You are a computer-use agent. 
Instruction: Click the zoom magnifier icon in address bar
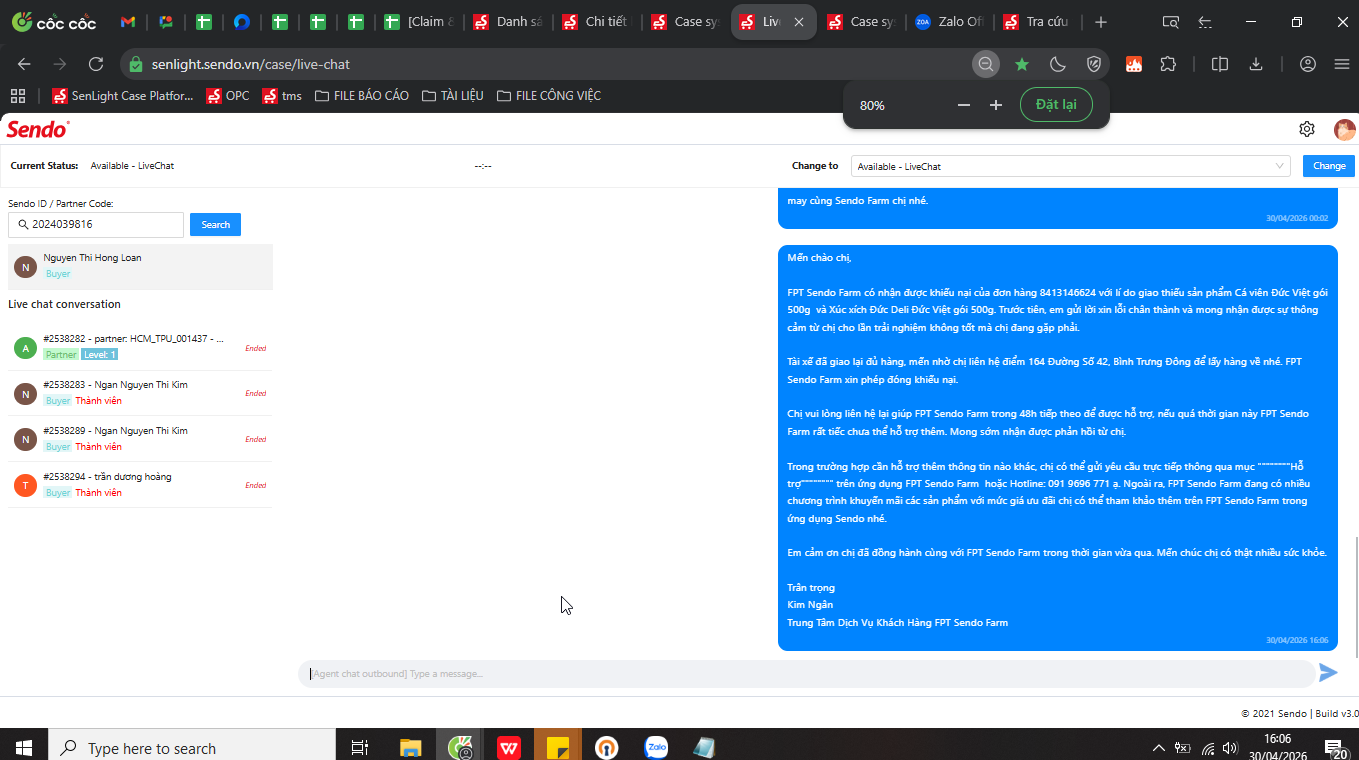(x=986, y=64)
